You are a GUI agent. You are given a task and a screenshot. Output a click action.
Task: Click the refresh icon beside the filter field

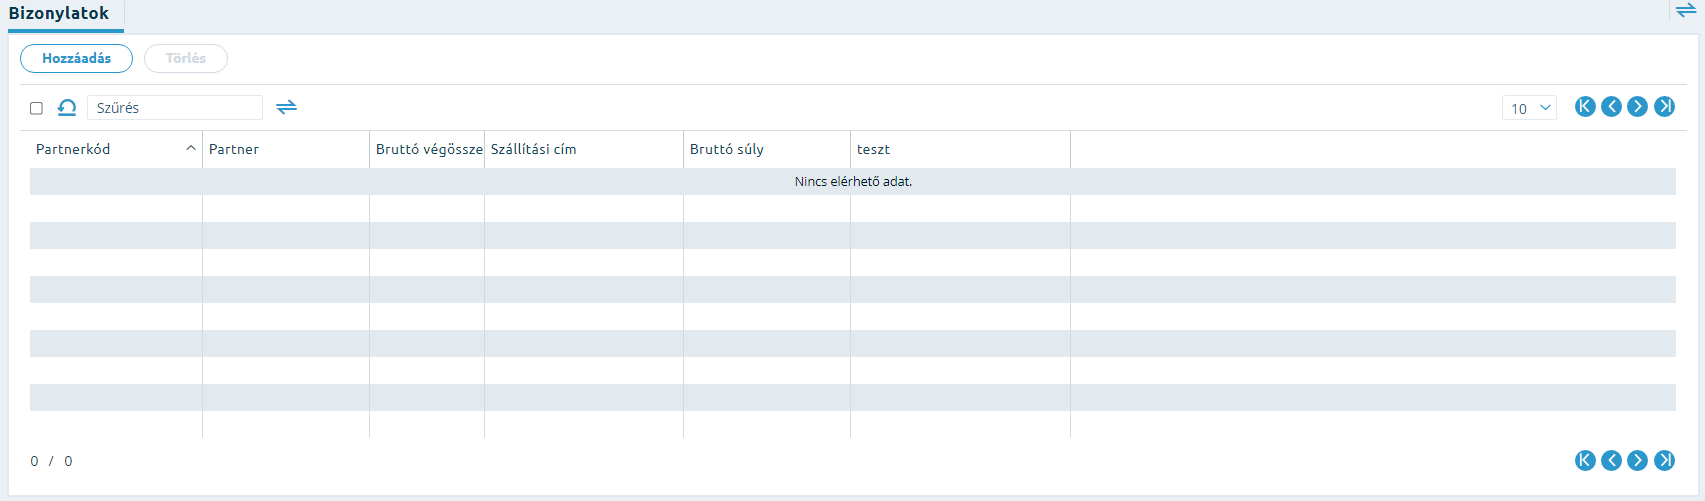tap(67, 107)
